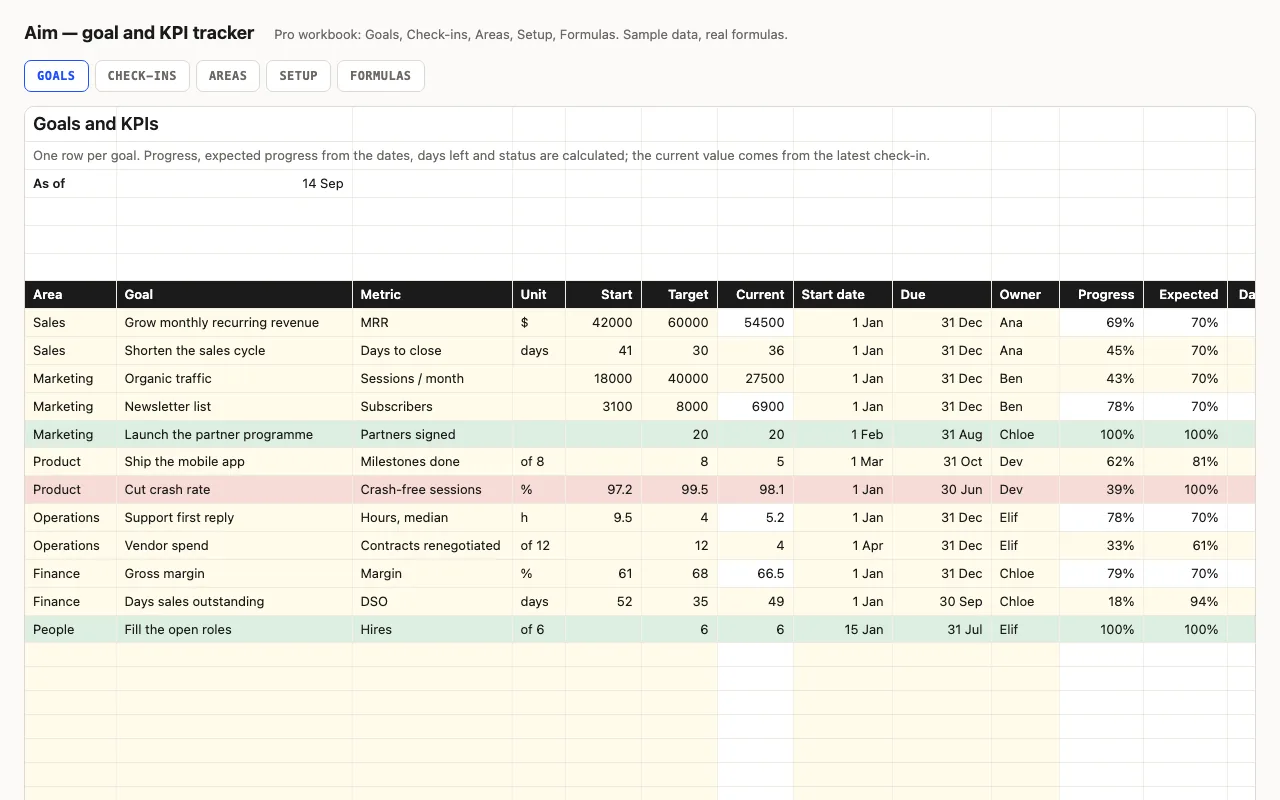Click the 'Subscribers' metric cell
This screenshot has width=1280, height=800.
433,407
